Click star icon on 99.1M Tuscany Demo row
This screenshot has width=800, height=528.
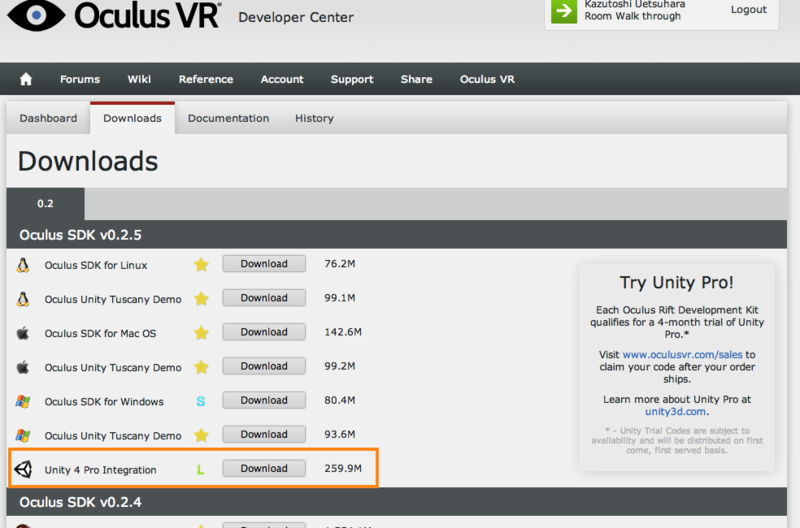(202, 298)
